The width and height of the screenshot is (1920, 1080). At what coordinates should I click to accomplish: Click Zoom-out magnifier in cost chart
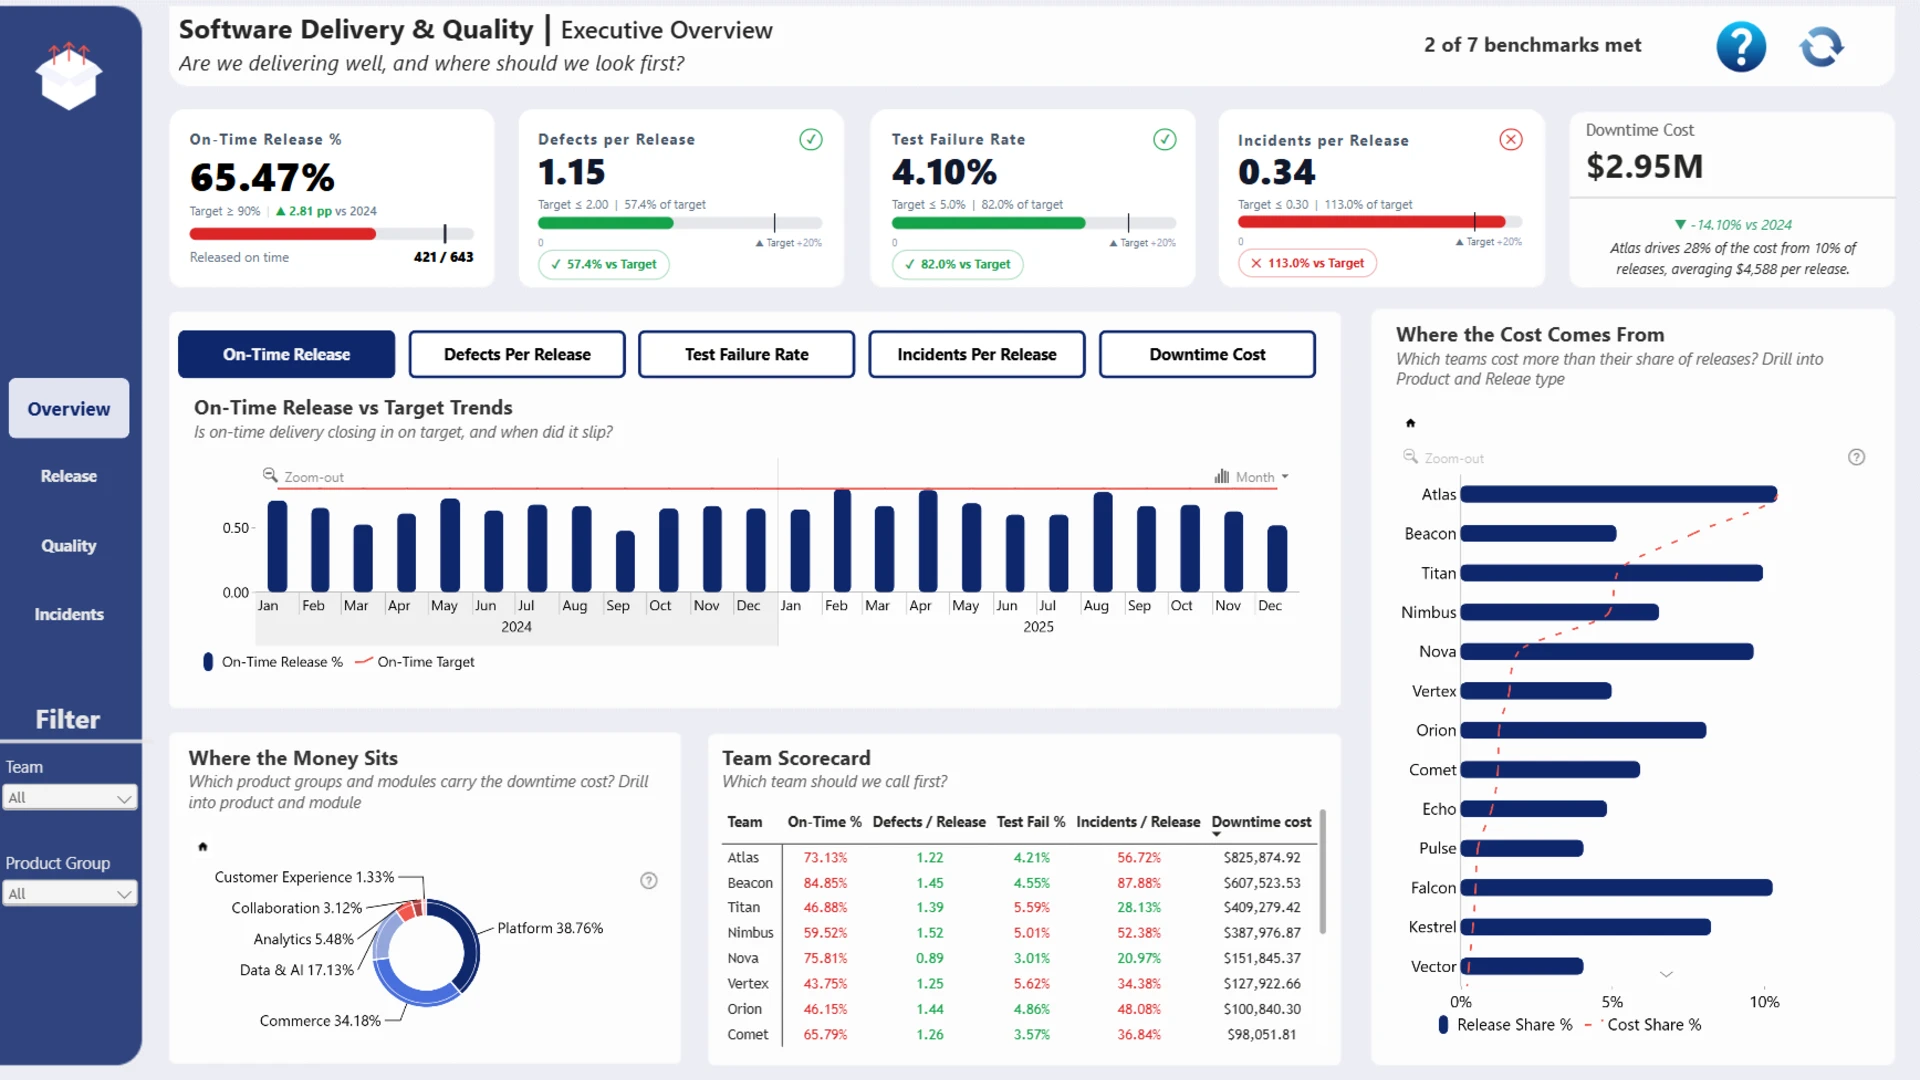1410,457
